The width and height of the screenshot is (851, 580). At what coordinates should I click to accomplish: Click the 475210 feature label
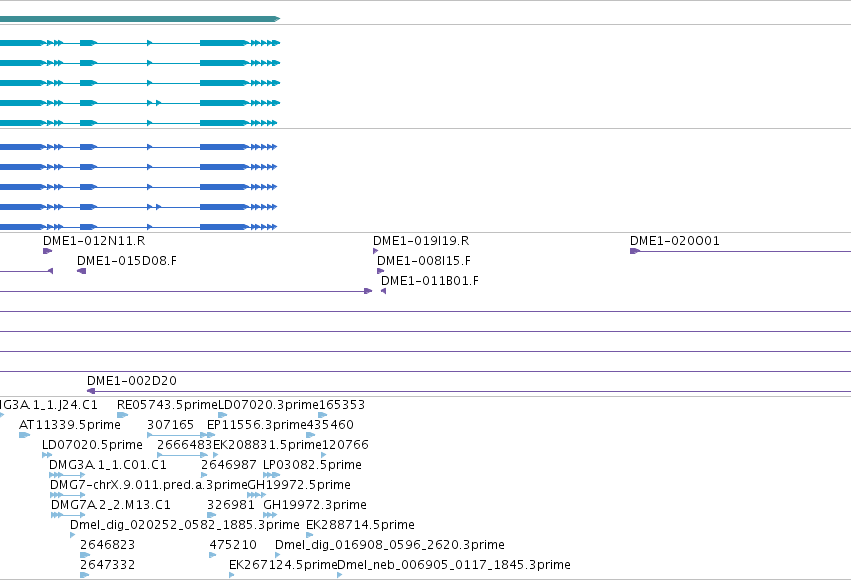(233, 545)
